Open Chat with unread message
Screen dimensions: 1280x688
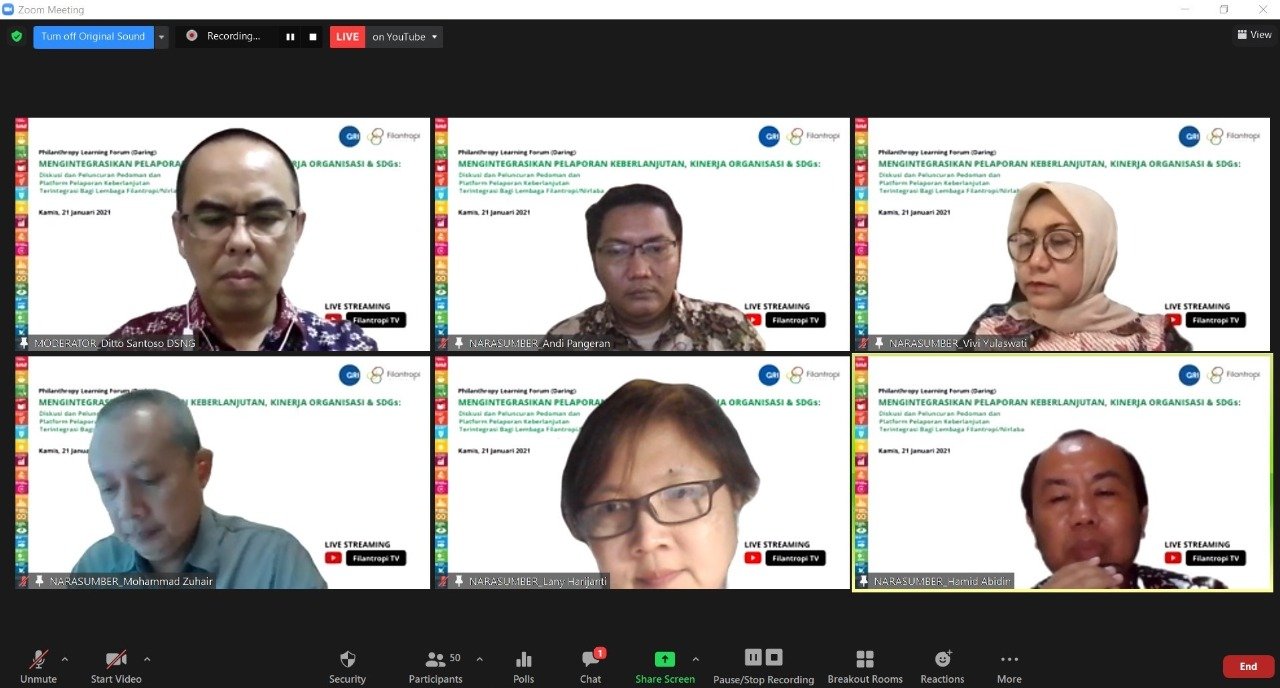[591, 660]
